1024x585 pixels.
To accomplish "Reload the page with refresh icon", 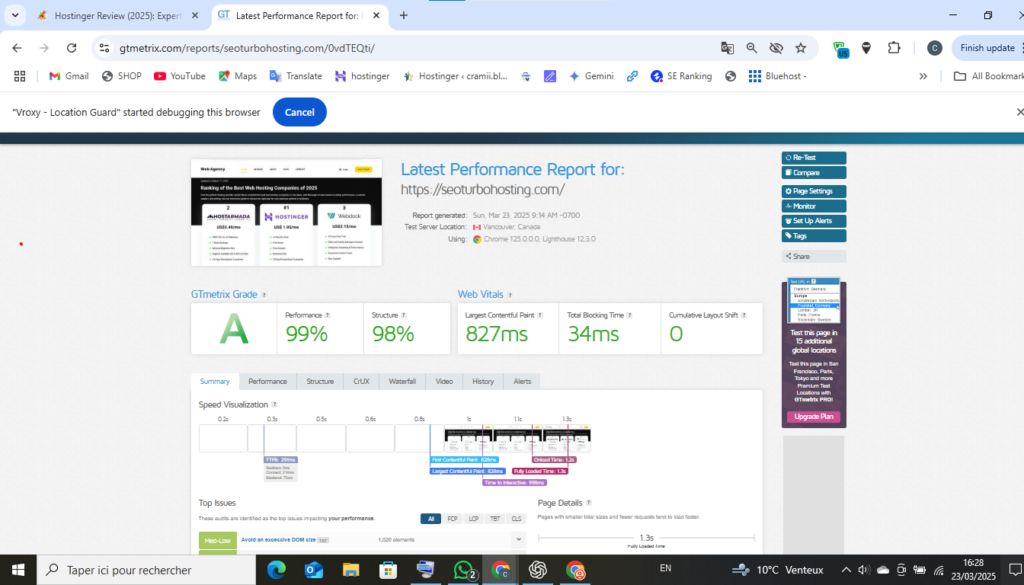I will pyautogui.click(x=72, y=48).
